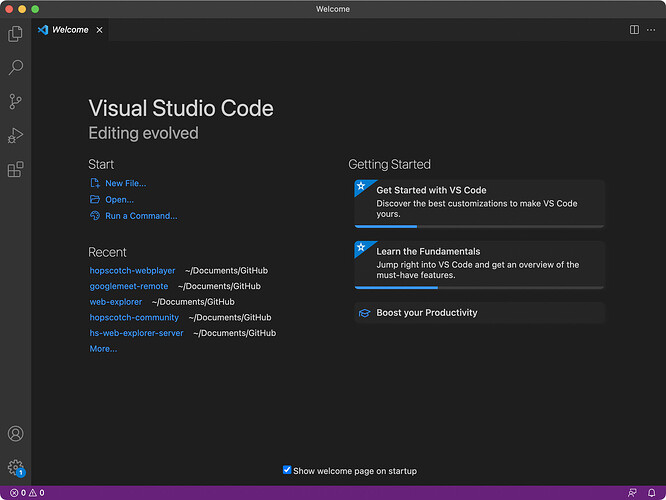Click the feedback icon in status bar

tap(632, 493)
